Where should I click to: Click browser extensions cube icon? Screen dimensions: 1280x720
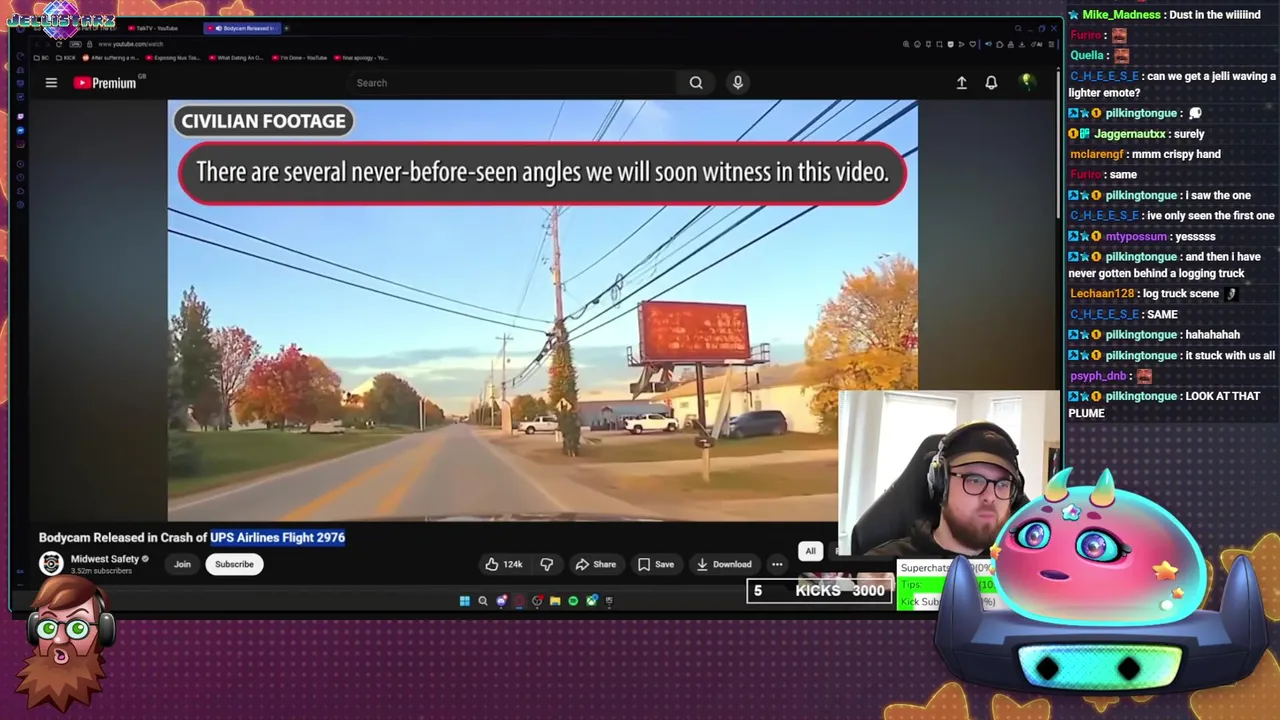pyautogui.click(x=1000, y=44)
